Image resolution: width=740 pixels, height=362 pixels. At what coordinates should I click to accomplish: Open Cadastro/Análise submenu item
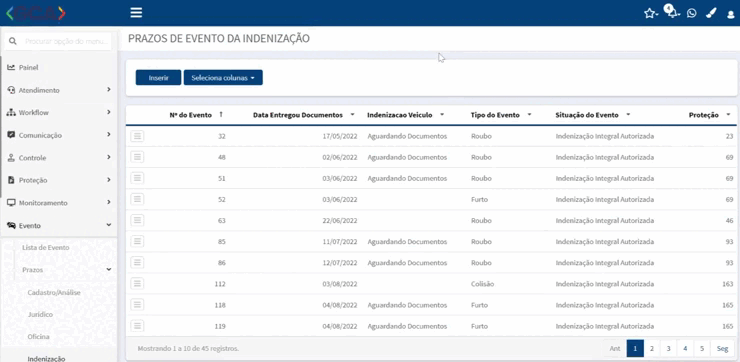54,293
